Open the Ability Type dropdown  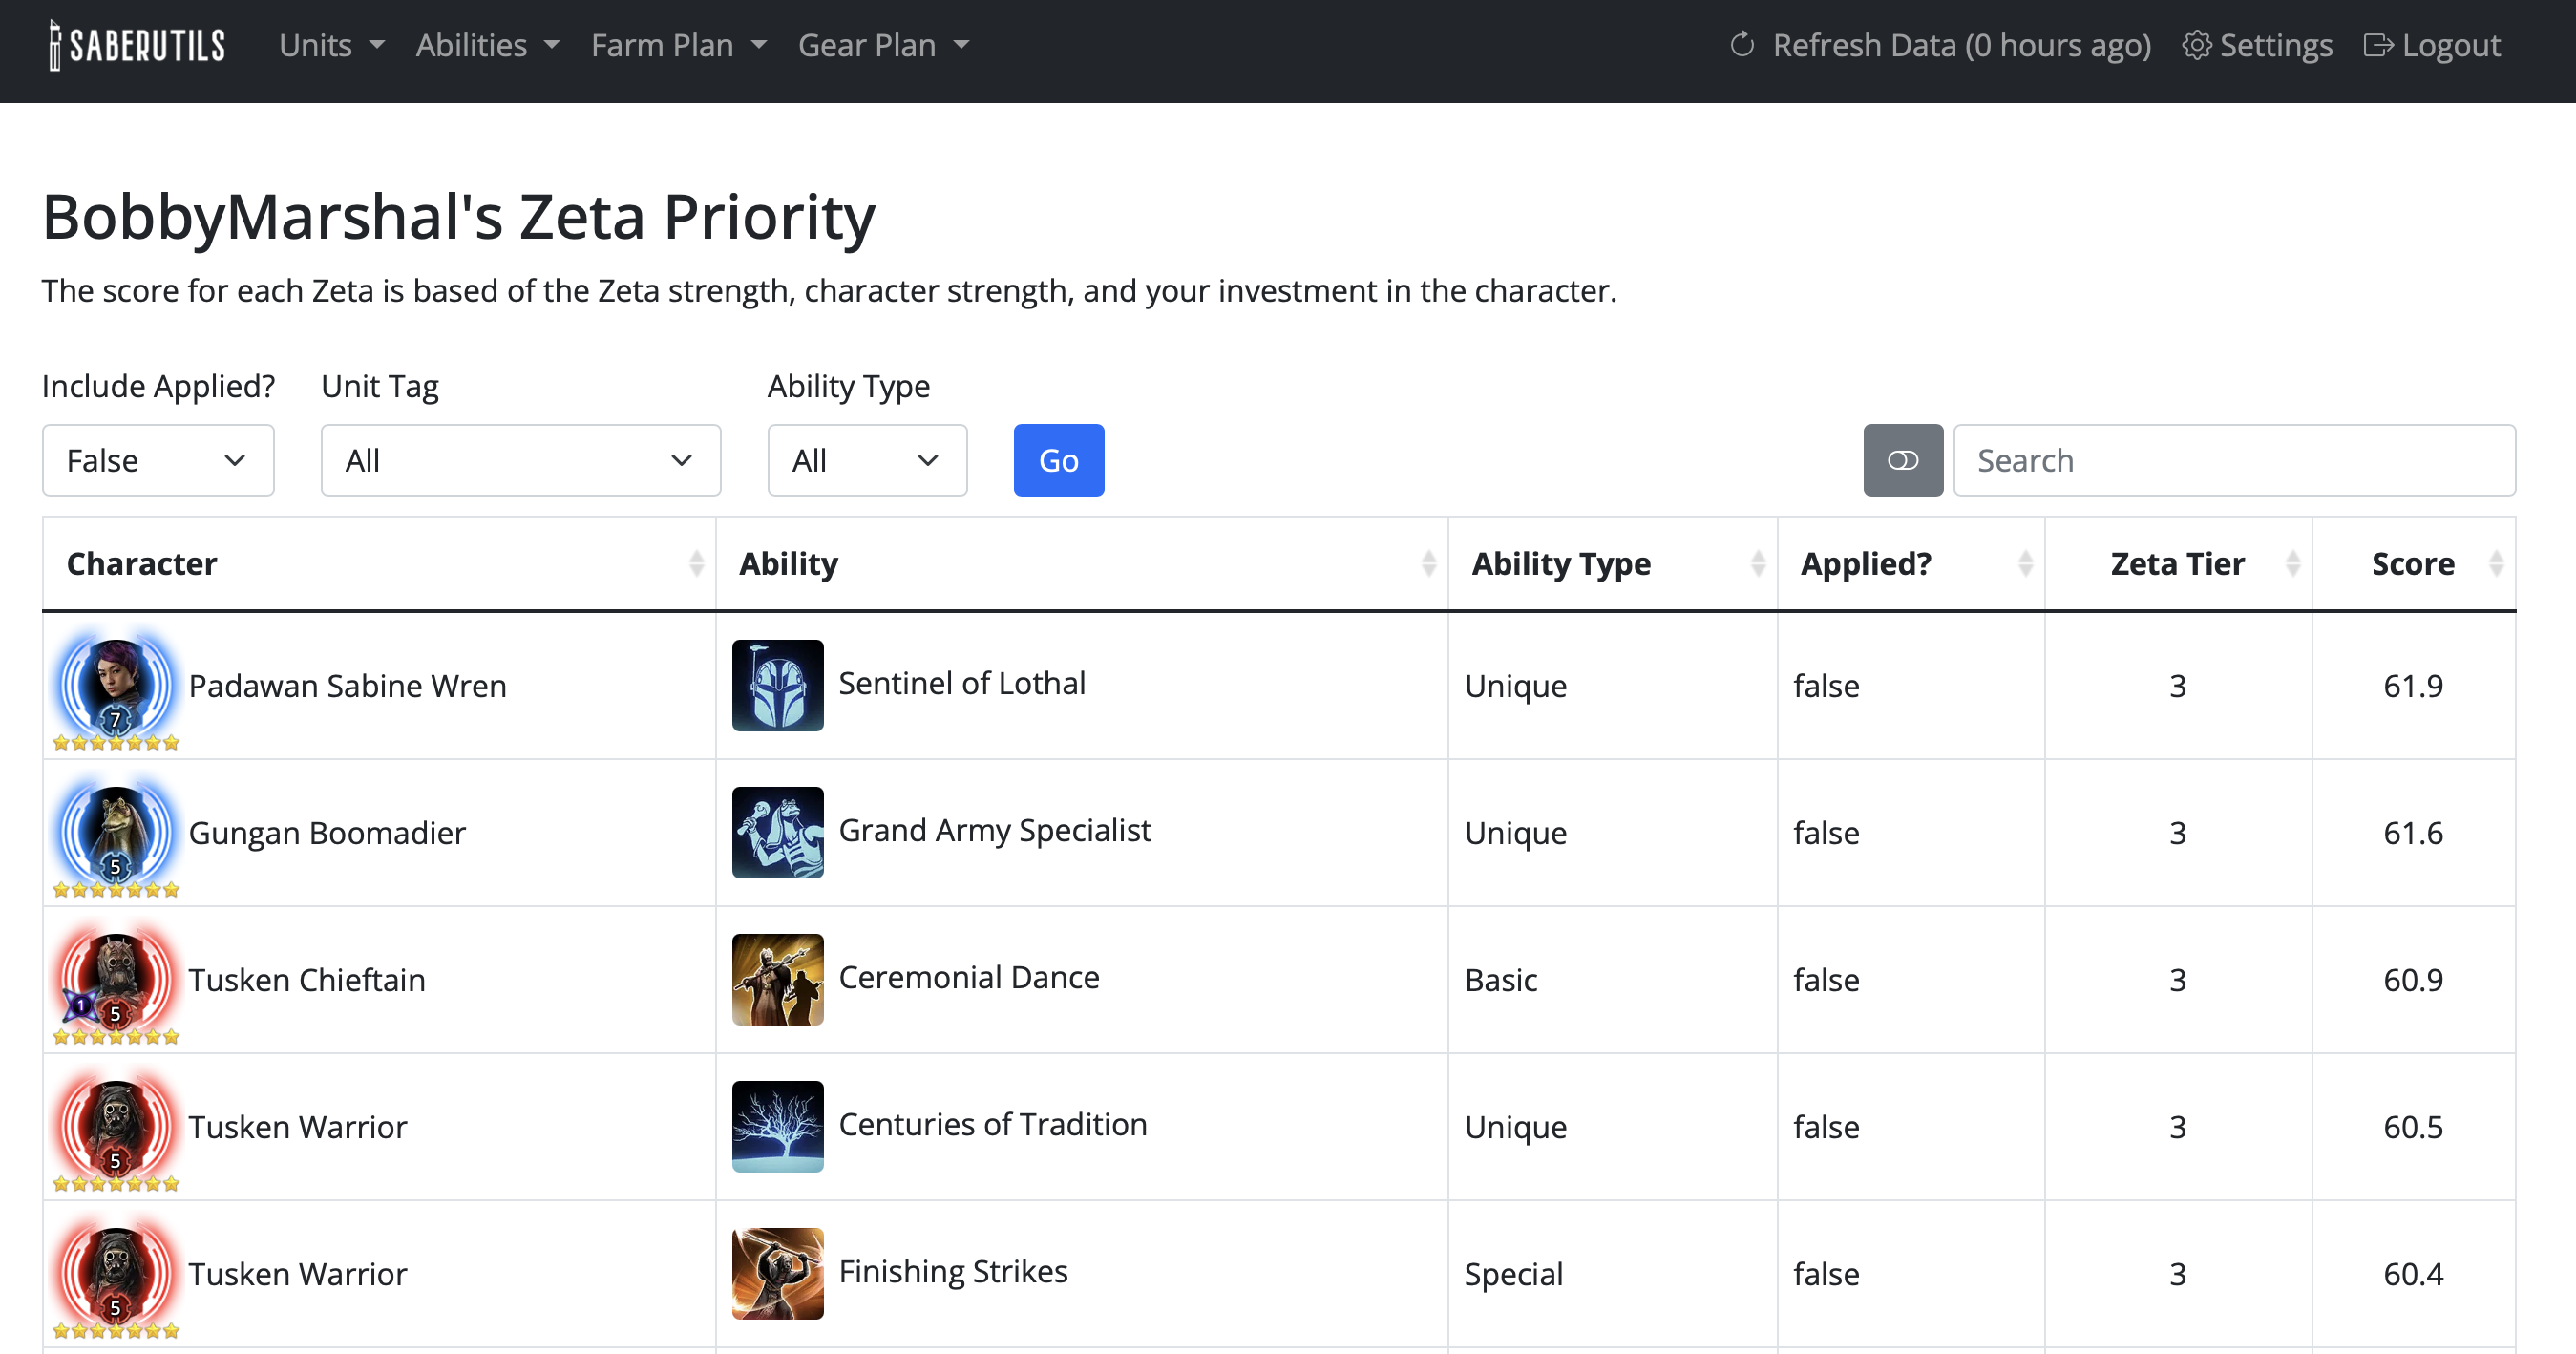(x=867, y=460)
